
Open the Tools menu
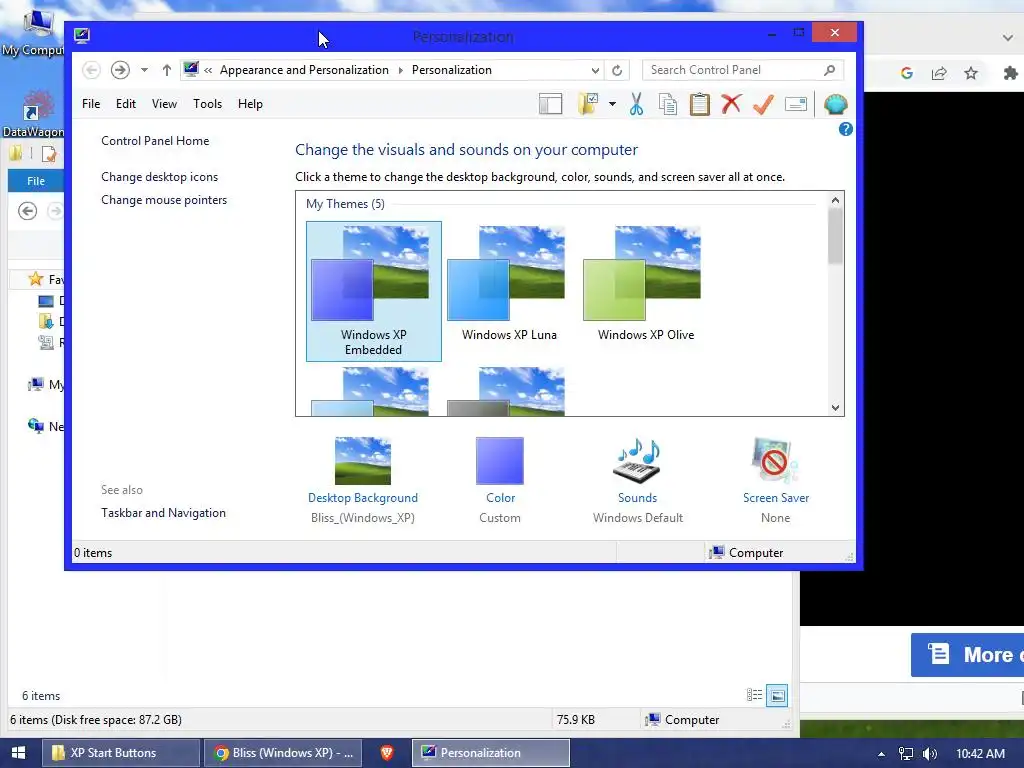pyautogui.click(x=208, y=104)
